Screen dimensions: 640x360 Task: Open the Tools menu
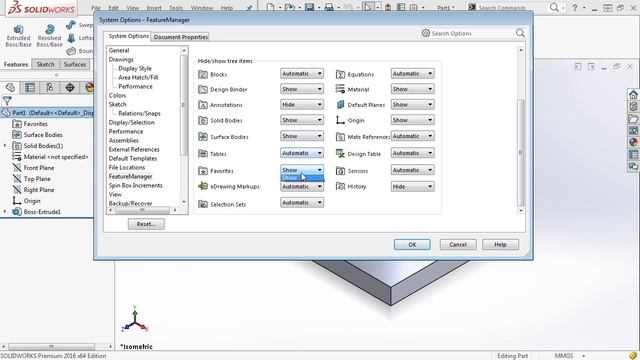(176, 8)
